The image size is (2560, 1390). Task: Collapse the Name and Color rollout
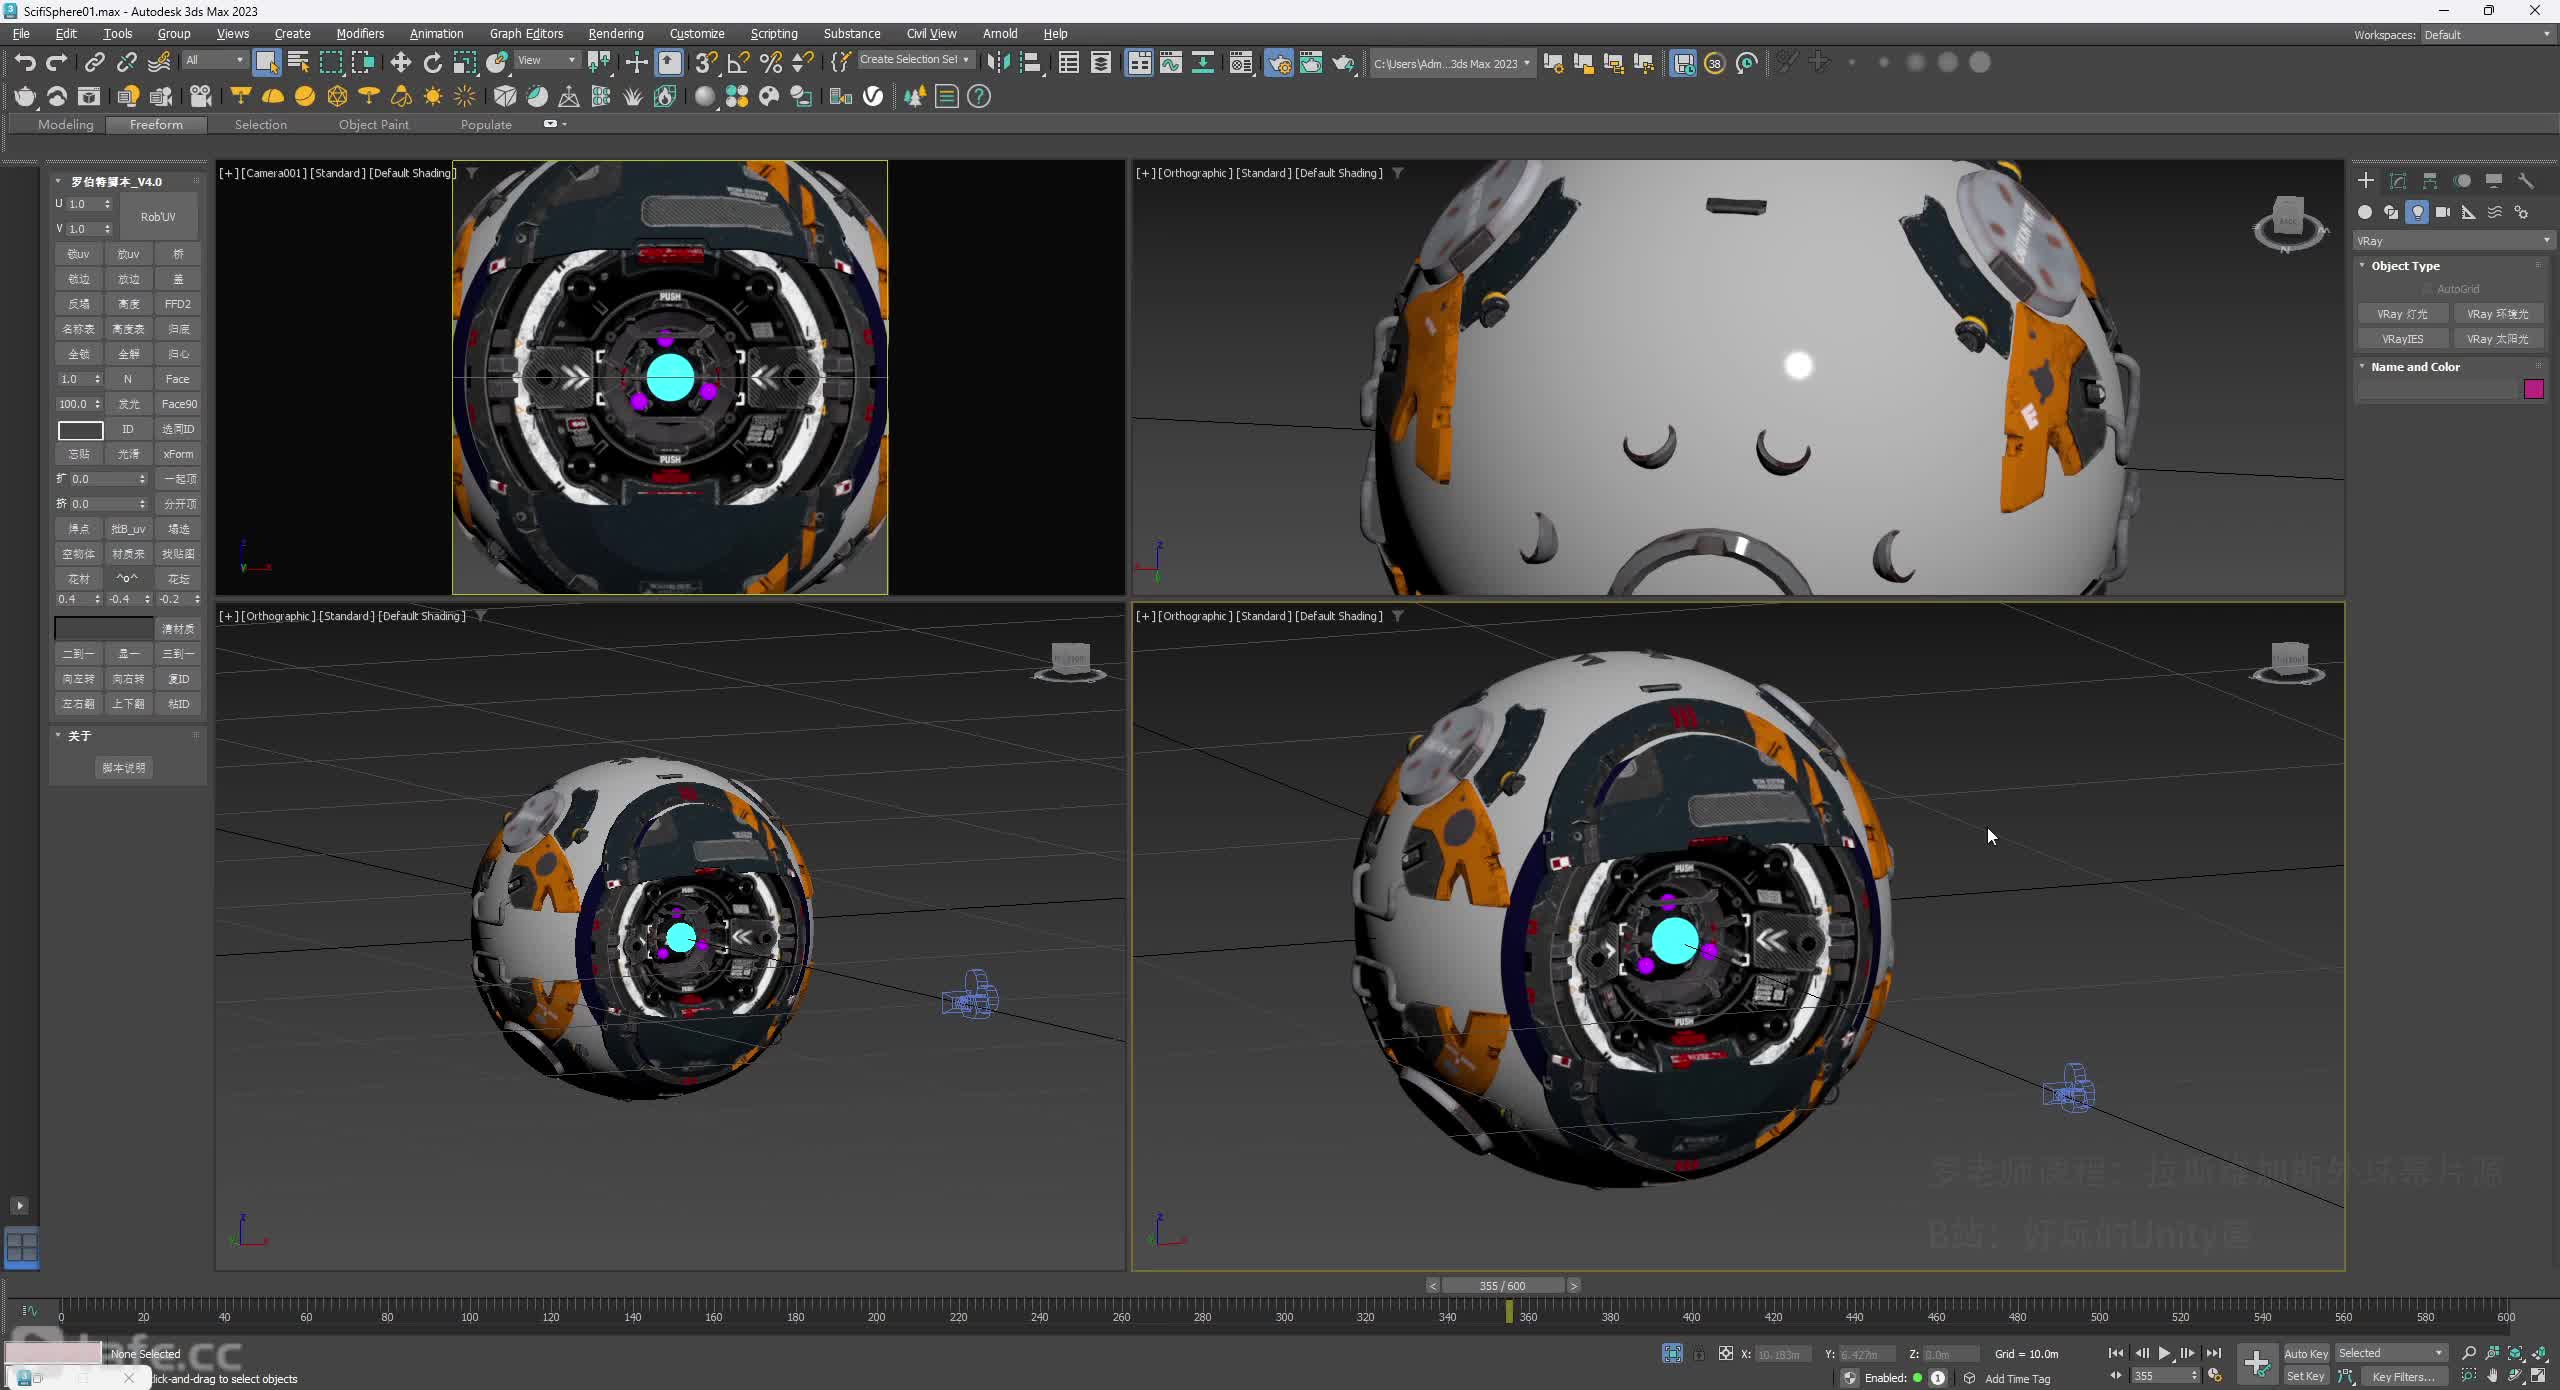tap(2415, 367)
